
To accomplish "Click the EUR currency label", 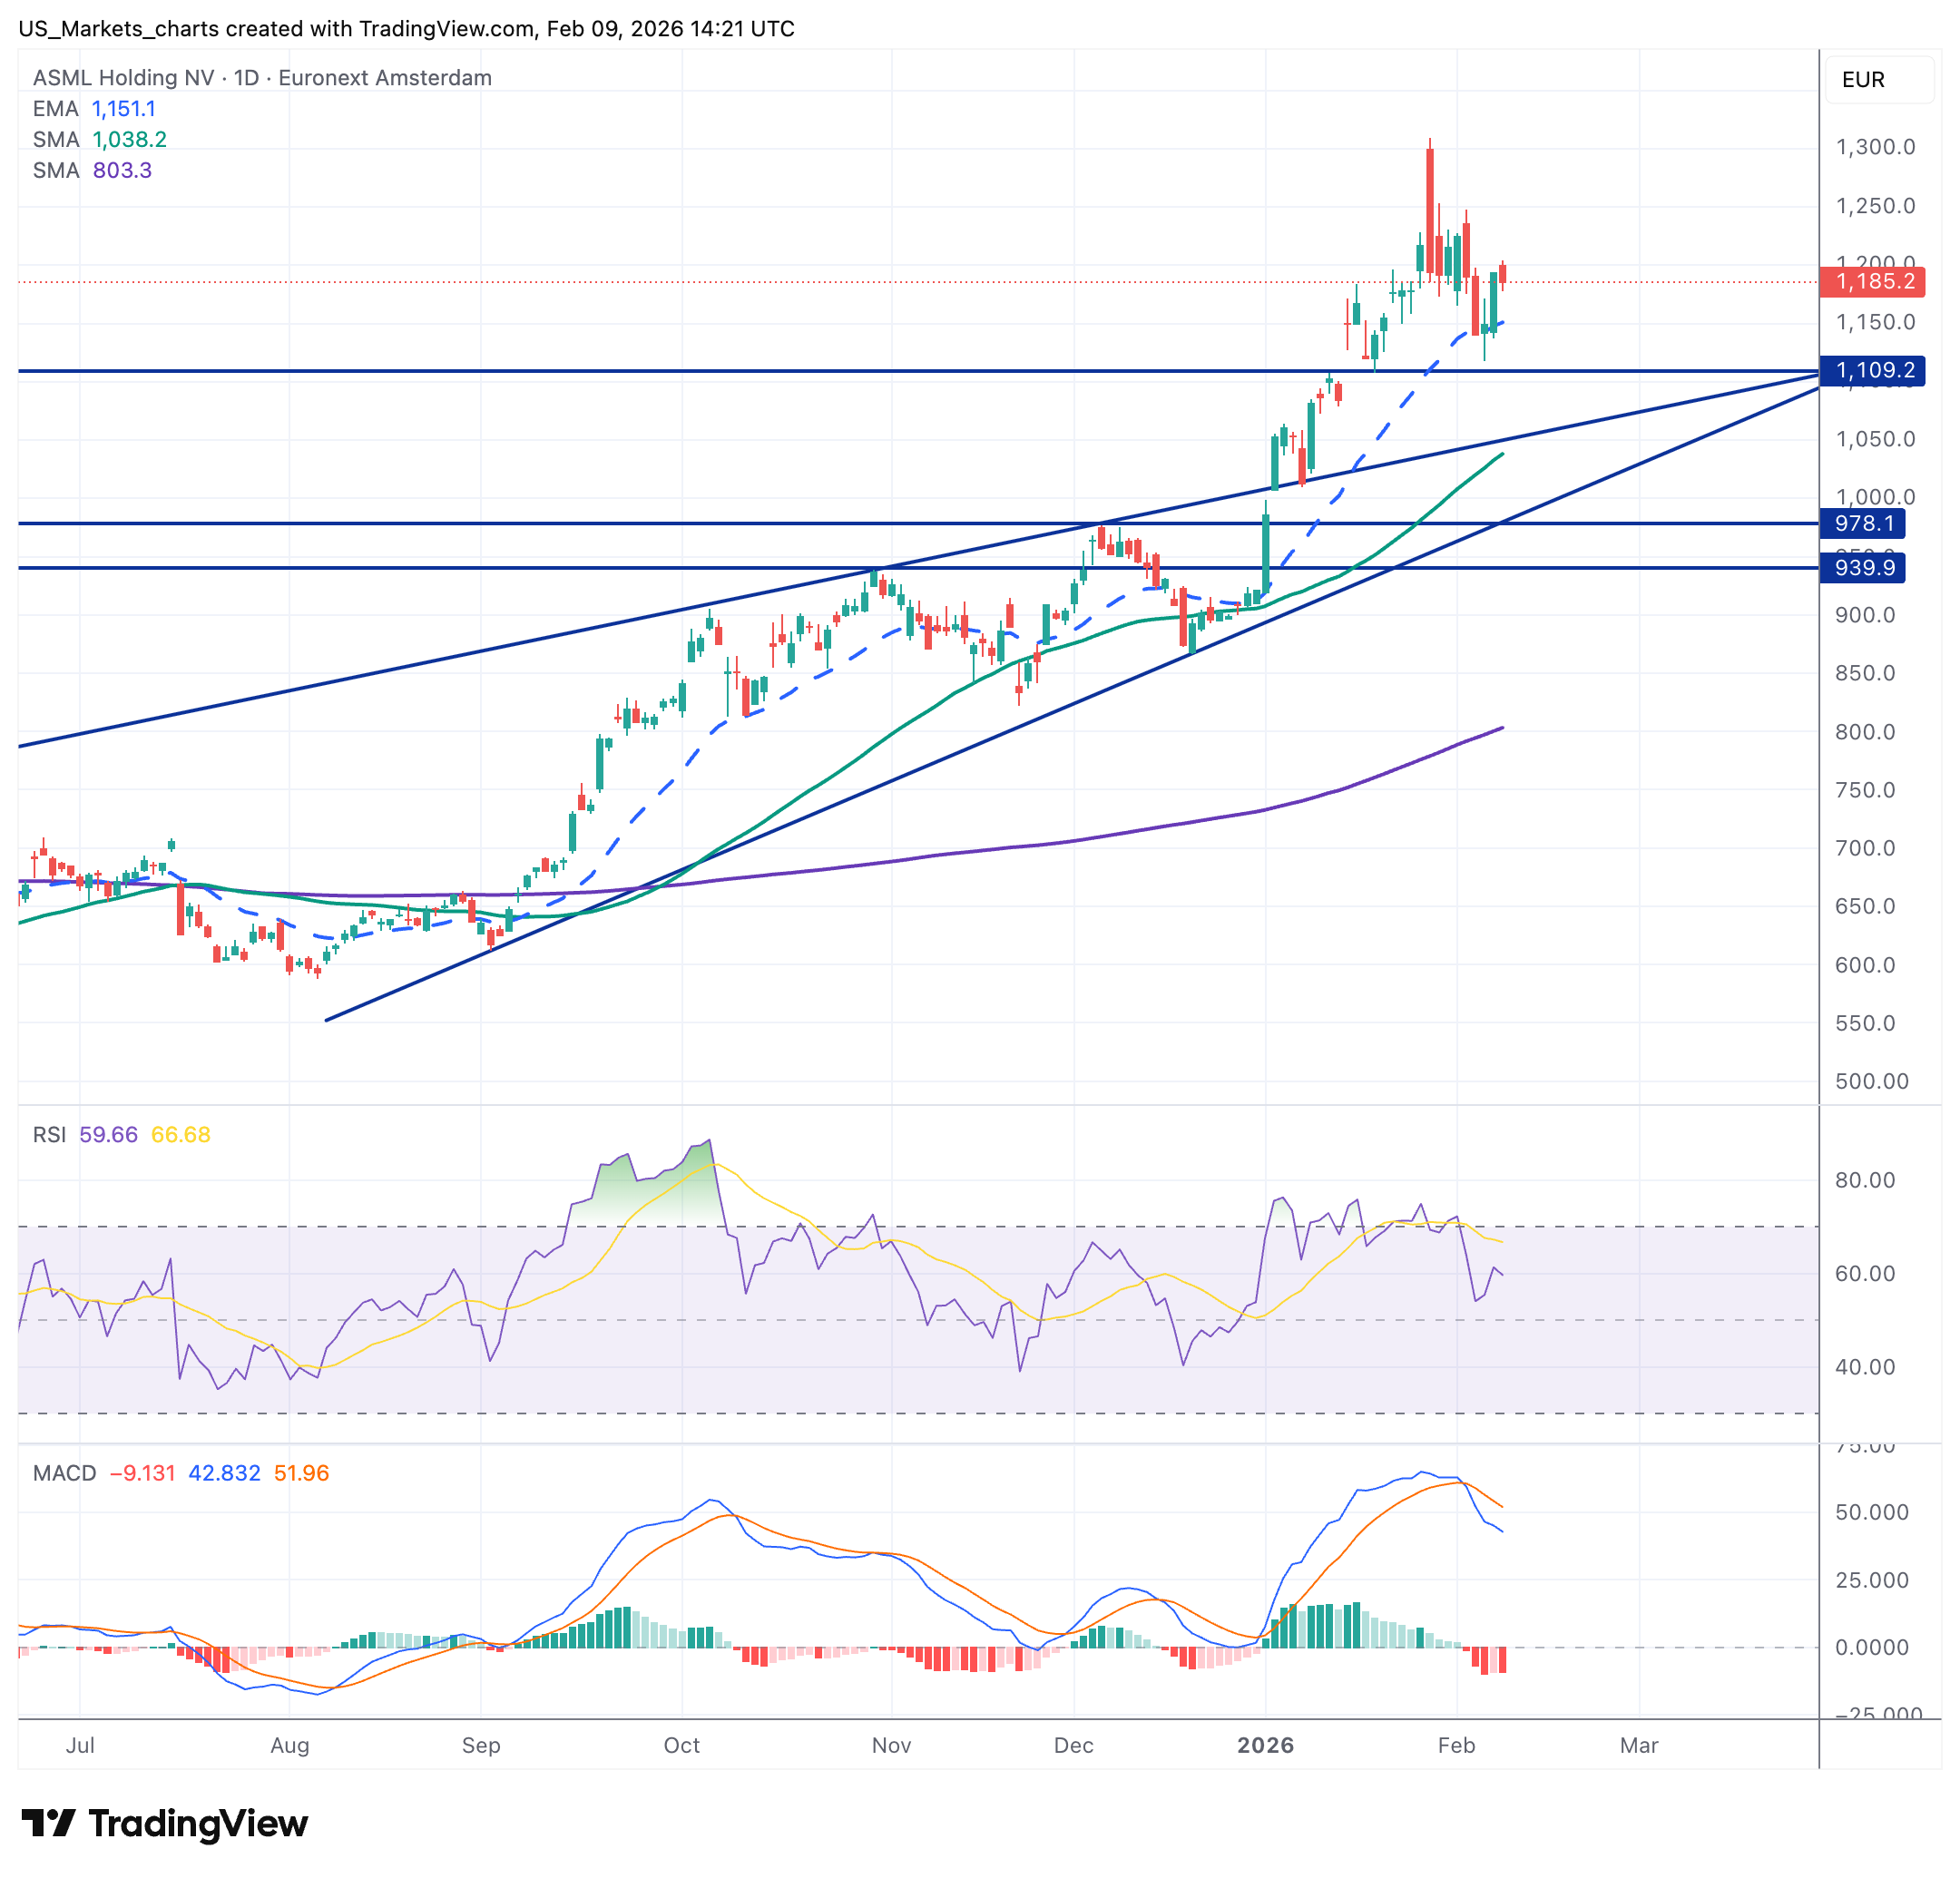I will tap(1862, 80).
